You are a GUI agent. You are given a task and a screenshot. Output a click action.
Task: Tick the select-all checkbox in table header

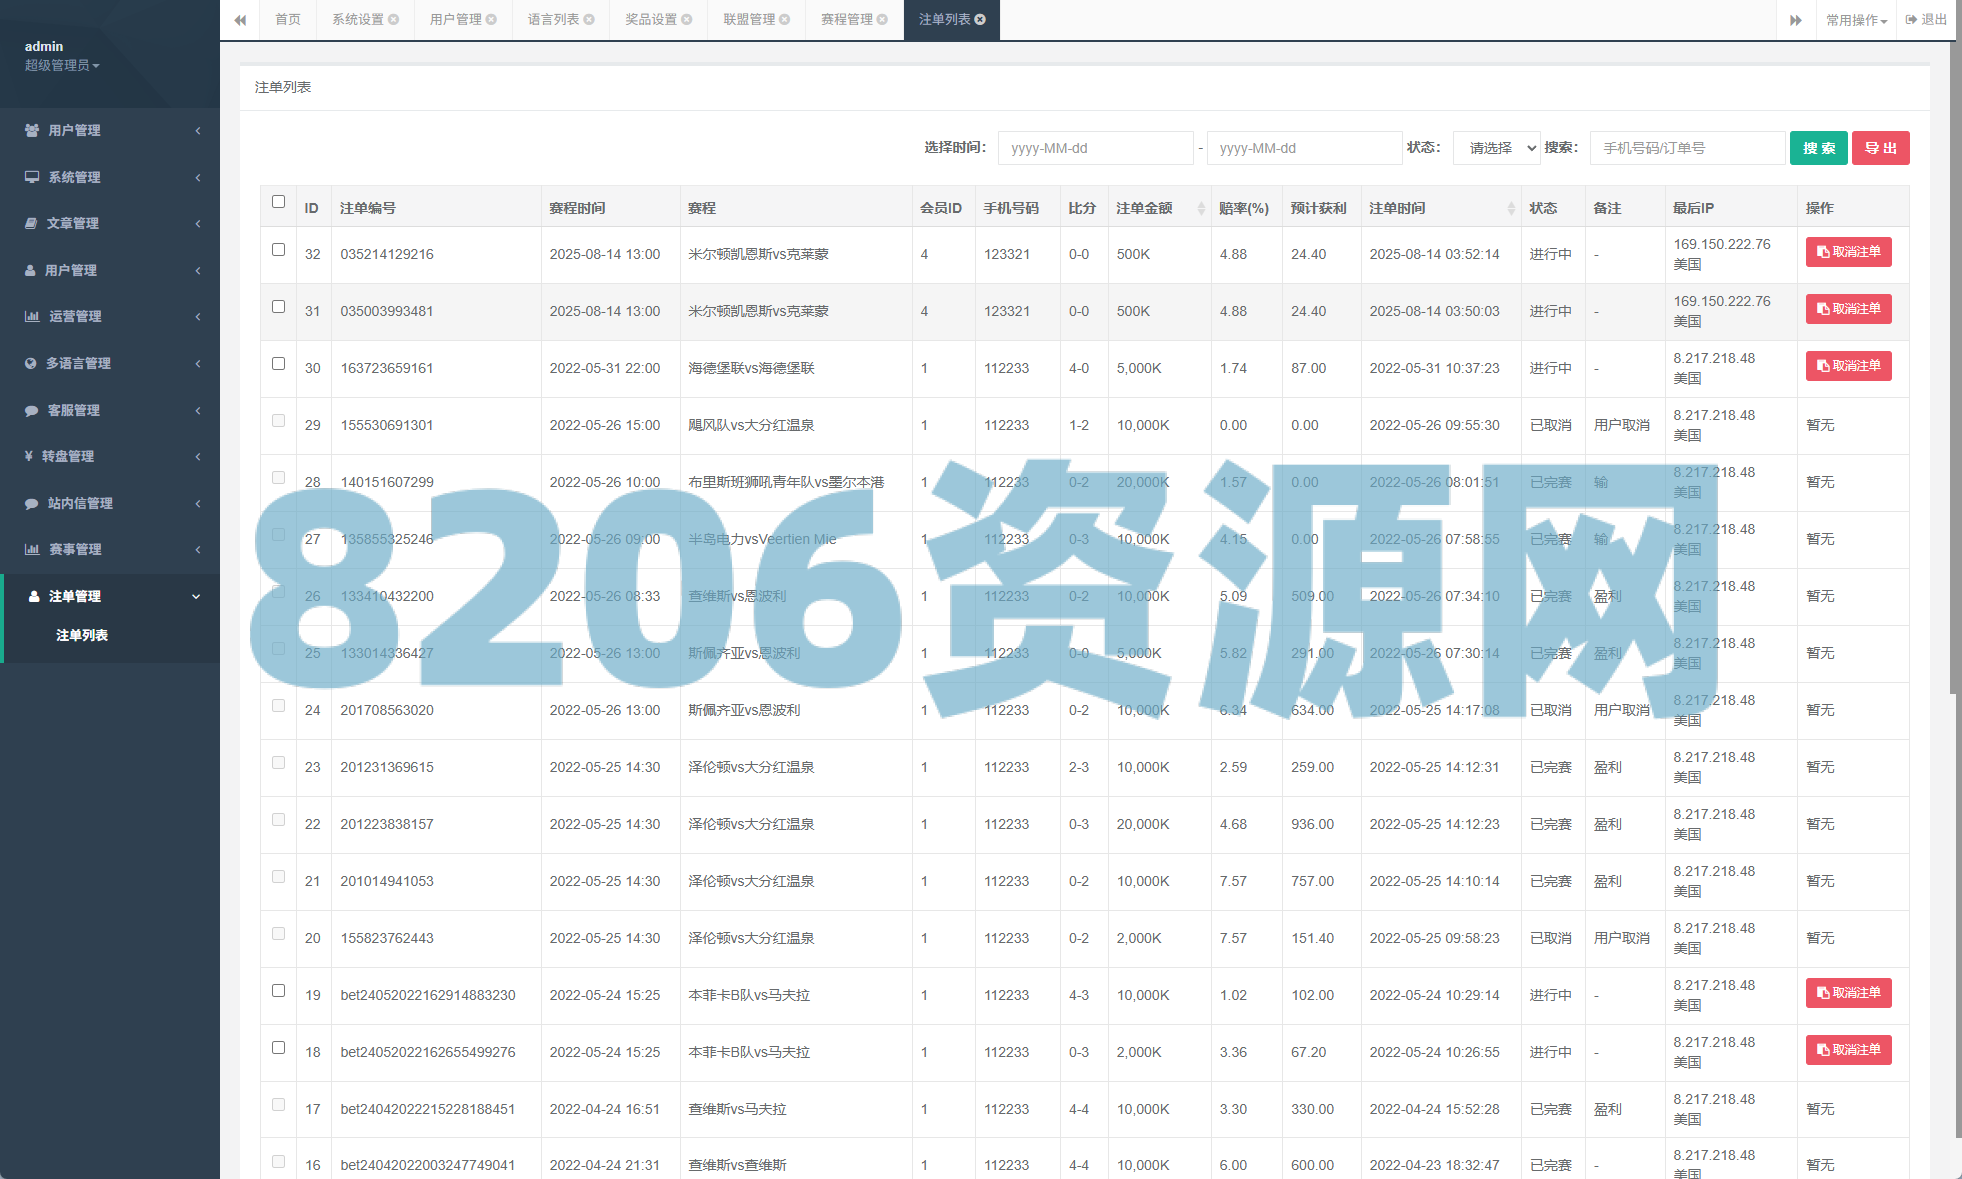279,202
